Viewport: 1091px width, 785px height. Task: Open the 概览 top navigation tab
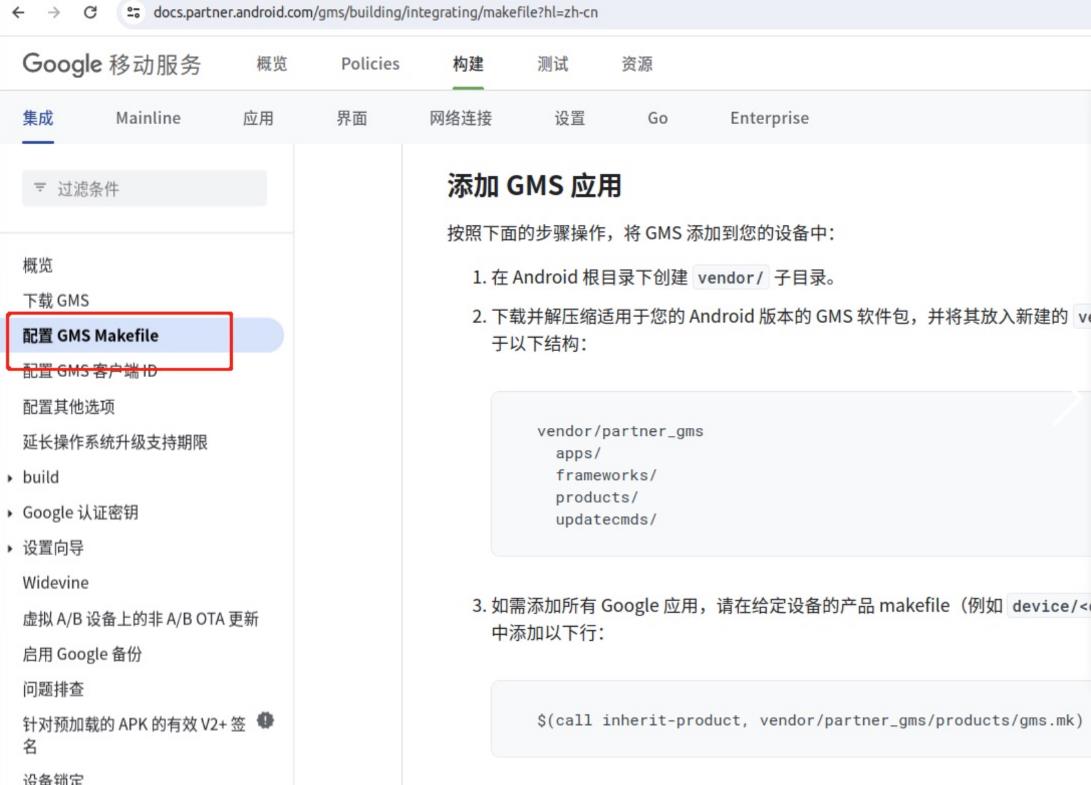tap(271, 64)
